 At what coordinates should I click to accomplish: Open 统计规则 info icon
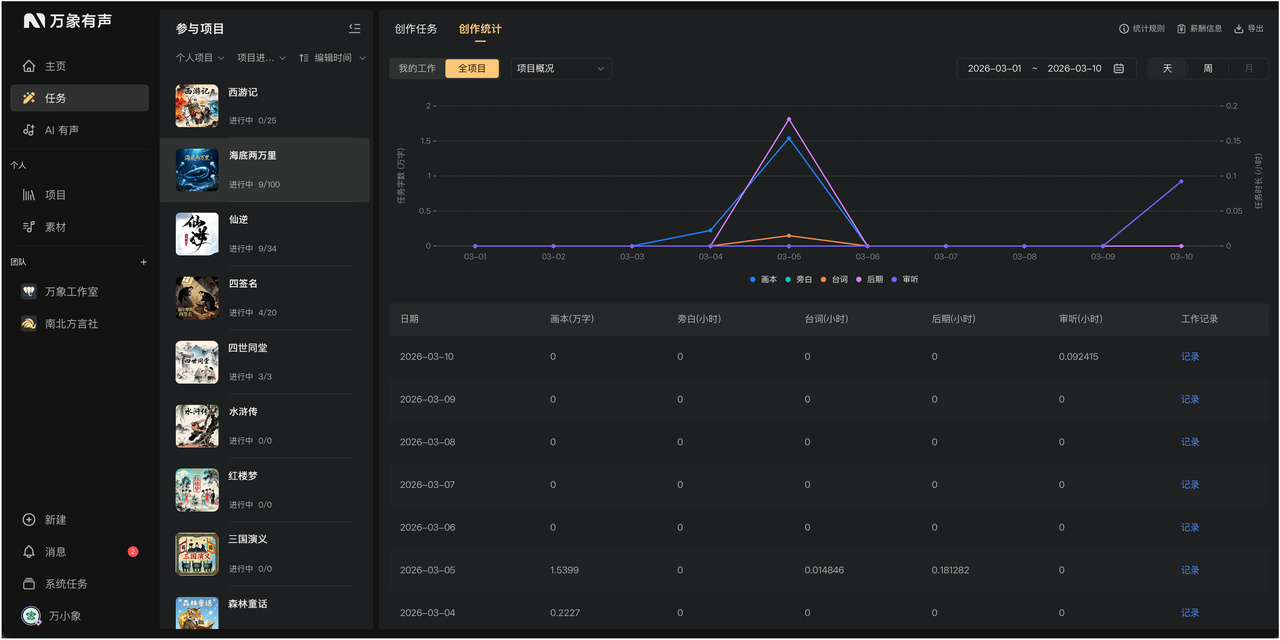pos(1124,29)
